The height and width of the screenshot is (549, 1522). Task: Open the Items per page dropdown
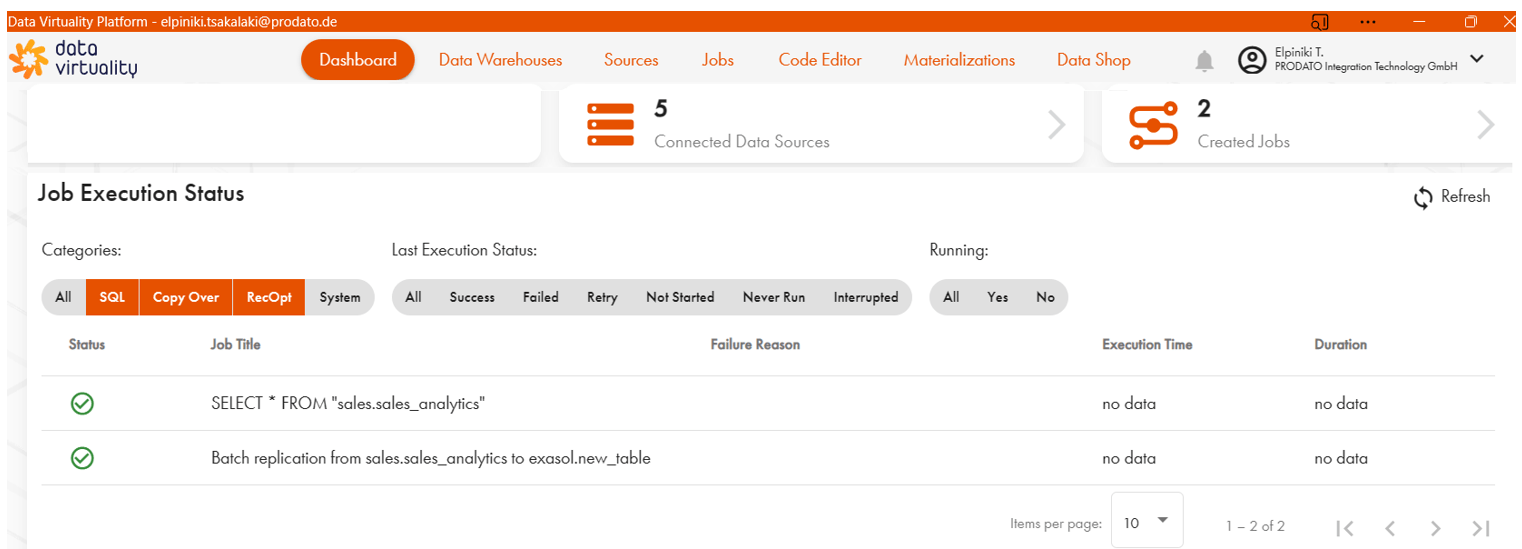coord(1146,521)
